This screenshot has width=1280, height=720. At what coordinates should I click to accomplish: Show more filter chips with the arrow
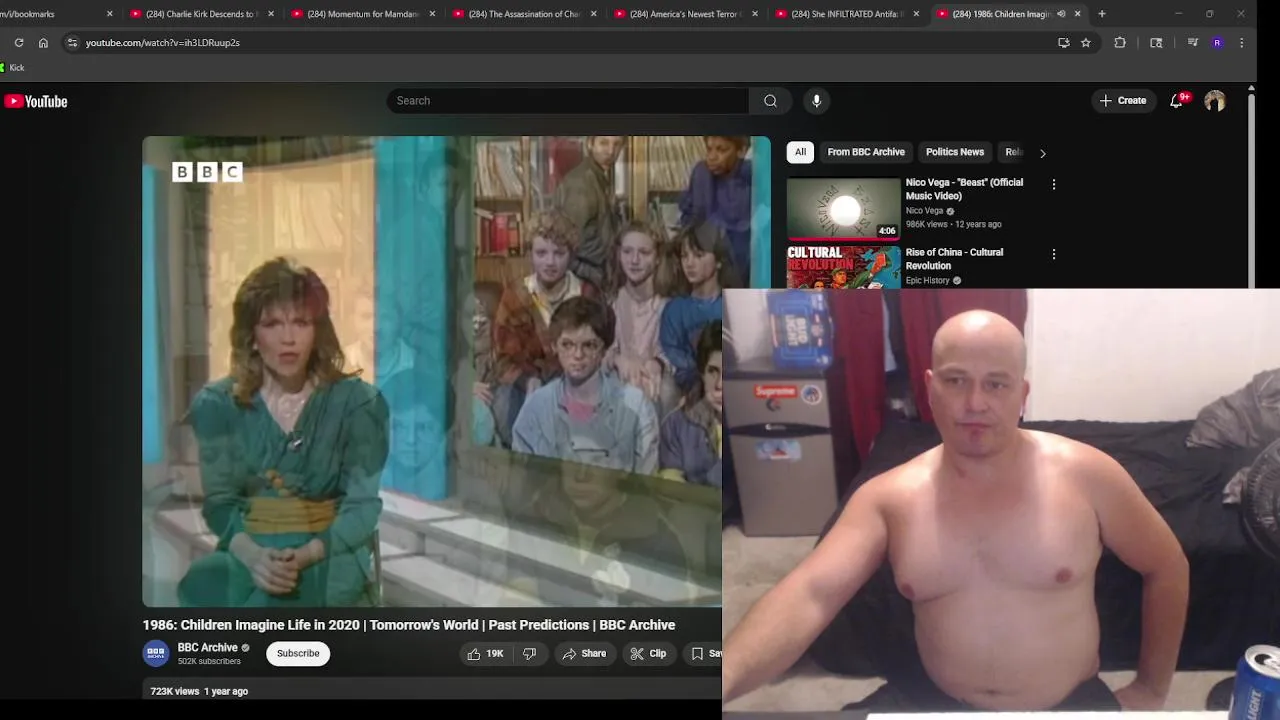click(x=1042, y=153)
